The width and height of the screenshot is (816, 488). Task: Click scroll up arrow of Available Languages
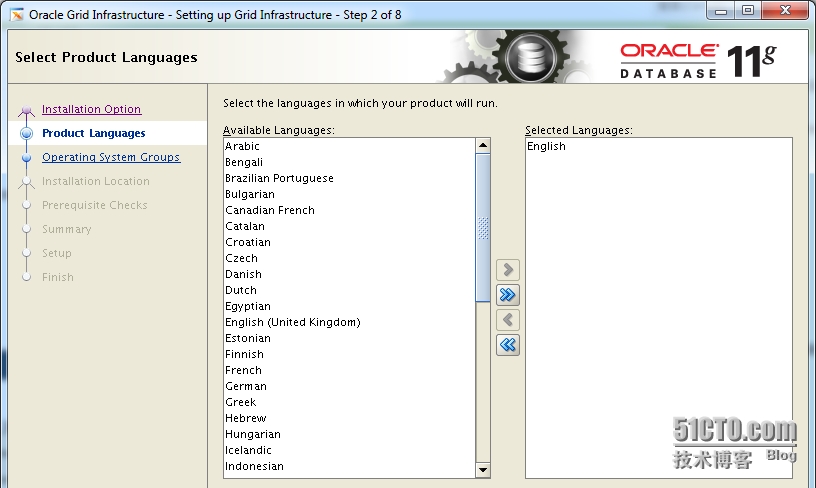(x=483, y=145)
